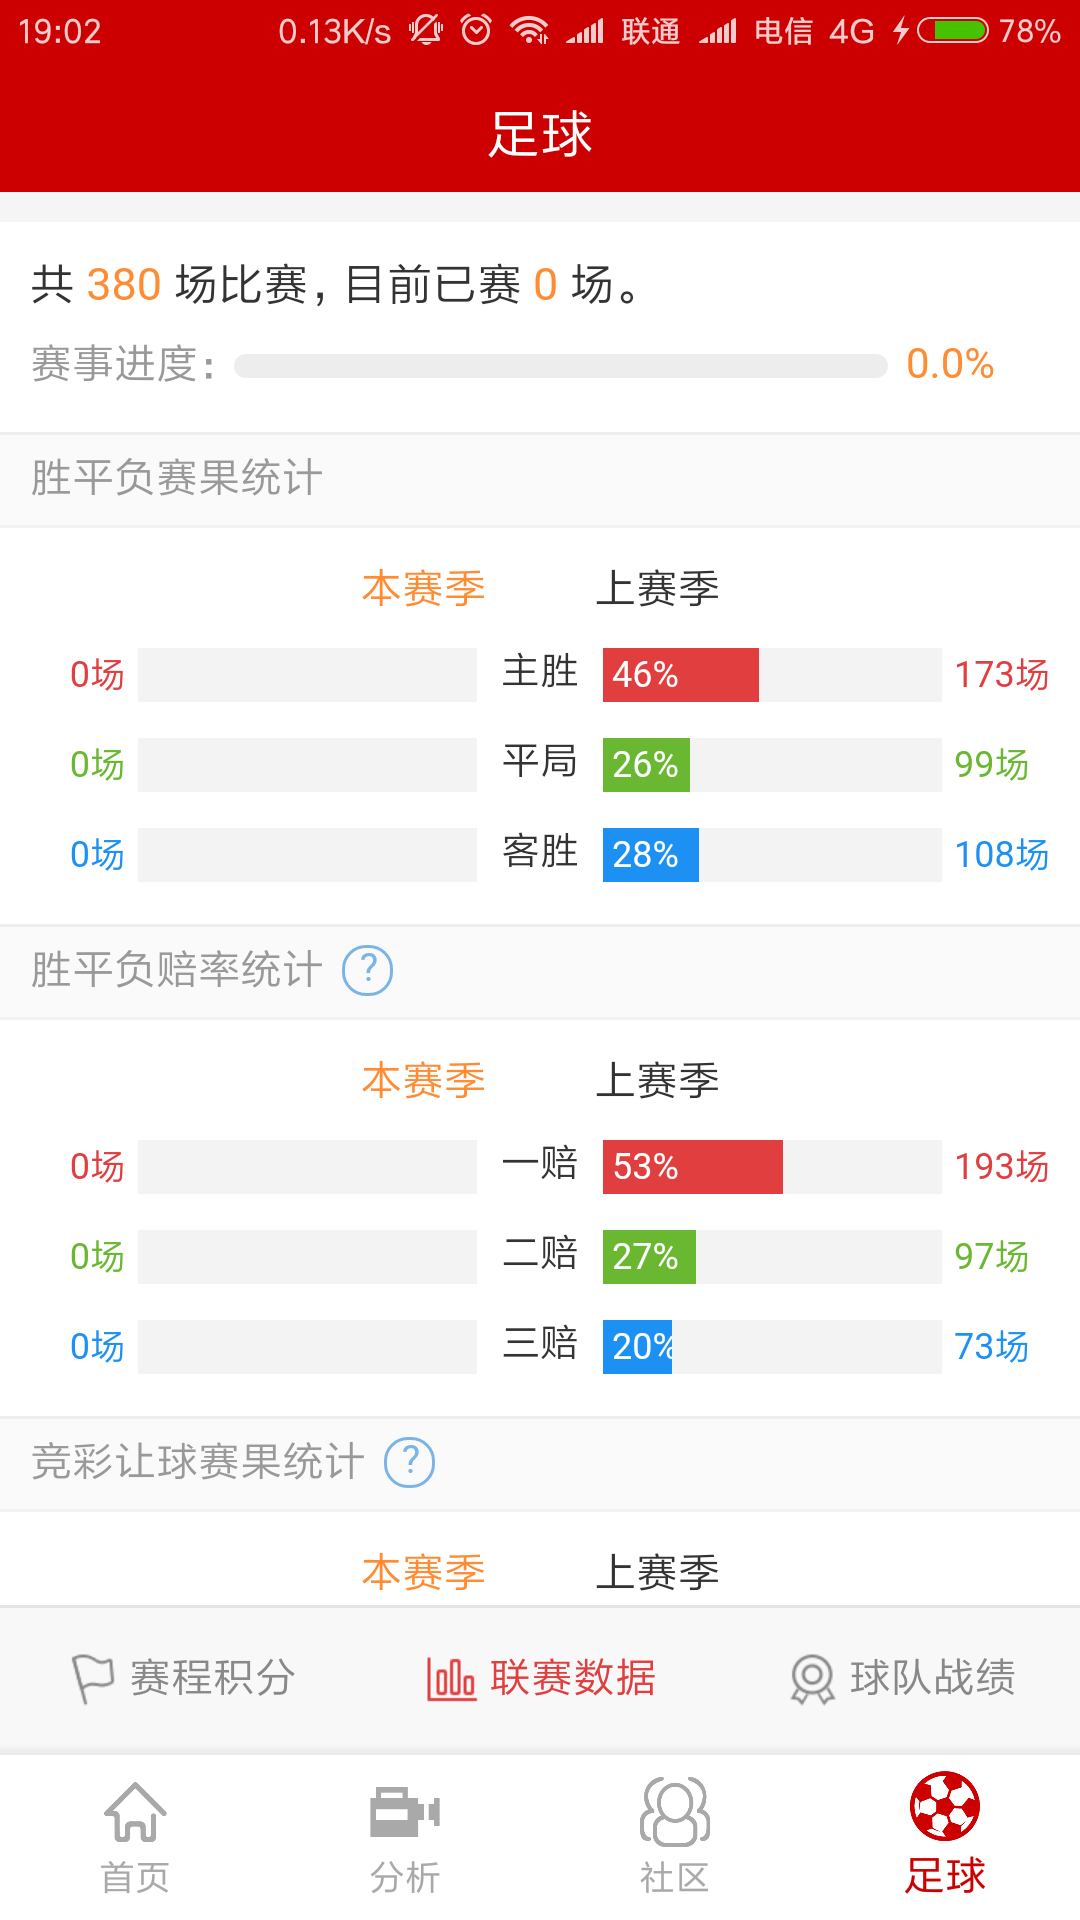Viewport: 1080px width, 1920px height.
Task: Switch to 上赛季 in 胜平负赛果统计
Action: (x=657, y=588)
